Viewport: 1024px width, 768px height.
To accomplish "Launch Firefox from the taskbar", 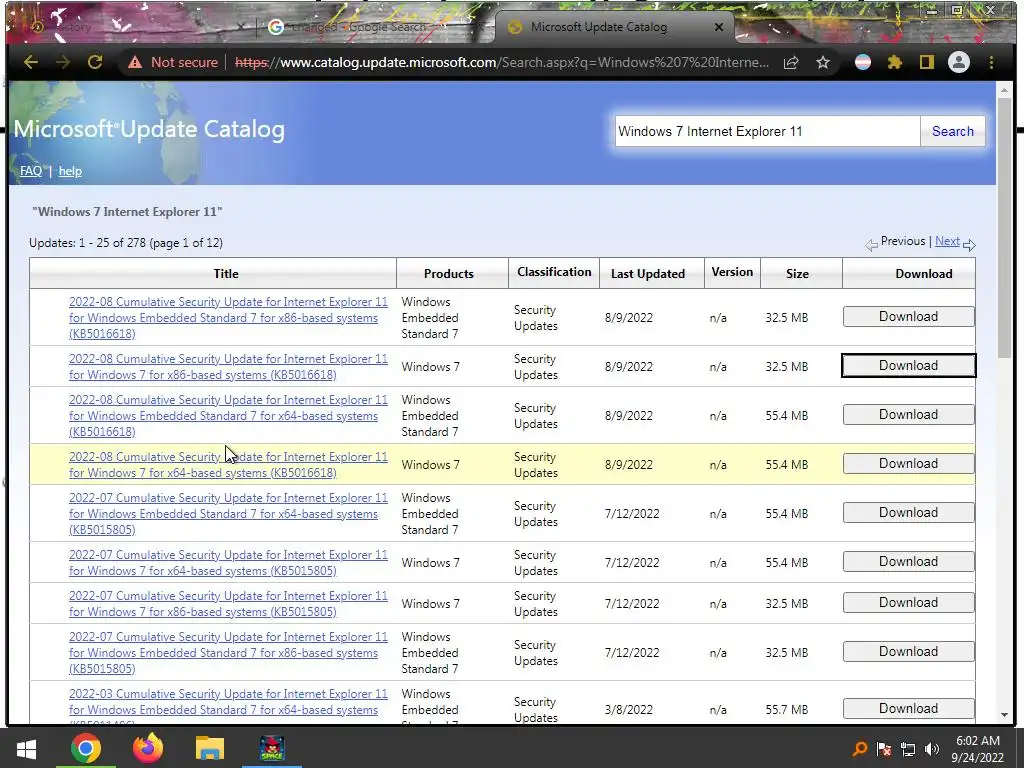I will click(148, 748).
